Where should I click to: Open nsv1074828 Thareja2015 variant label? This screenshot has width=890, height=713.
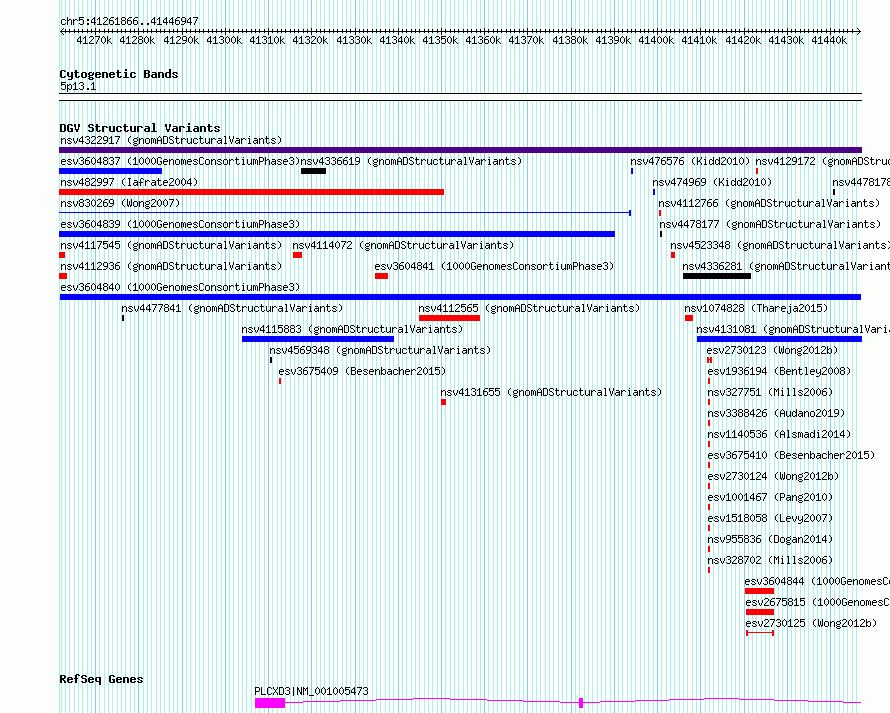pyautogui.click(x=756, y=308)
